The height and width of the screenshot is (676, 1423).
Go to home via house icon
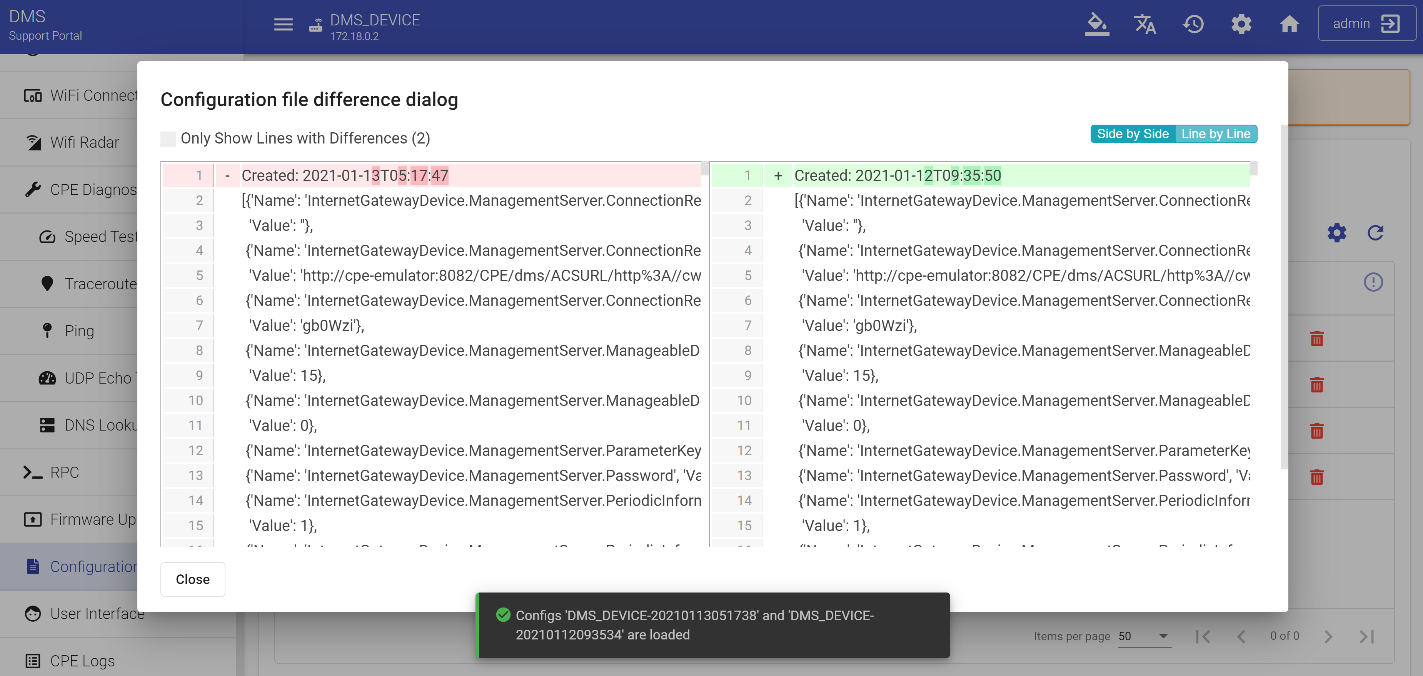coord(1289,25)
